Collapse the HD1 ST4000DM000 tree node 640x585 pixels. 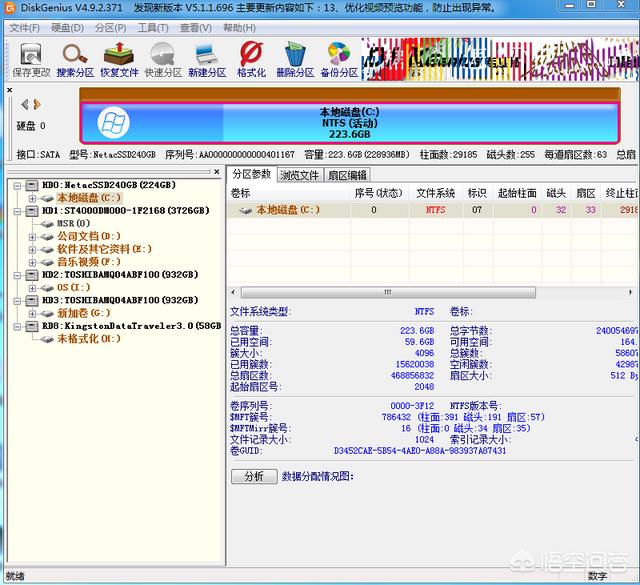click(x=17, y=211)
